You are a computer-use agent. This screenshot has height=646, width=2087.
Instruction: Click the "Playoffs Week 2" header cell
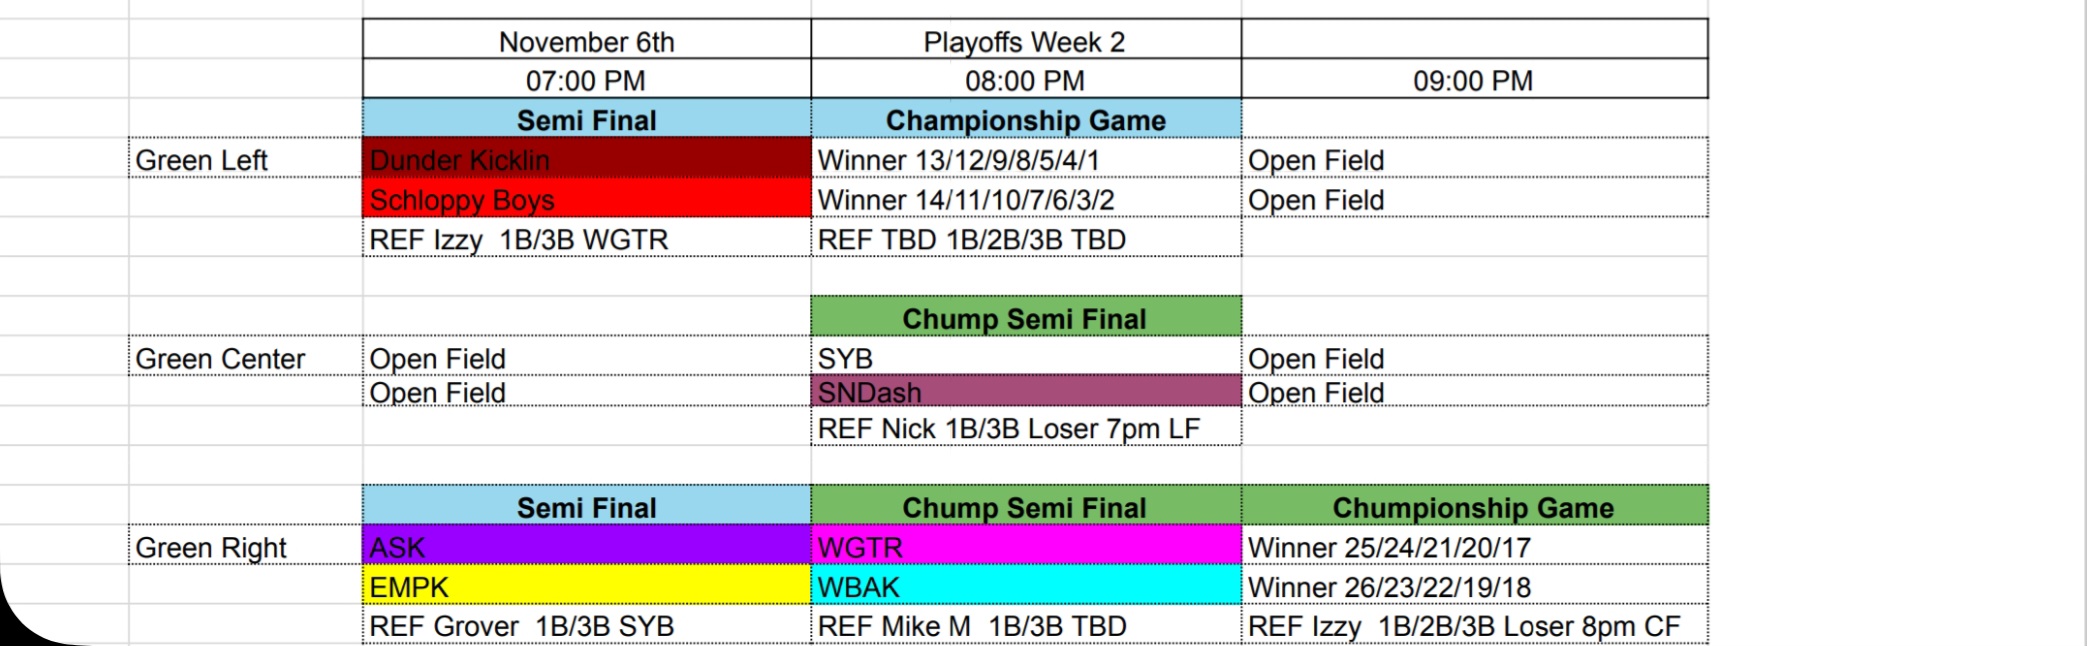point(1025,42)
